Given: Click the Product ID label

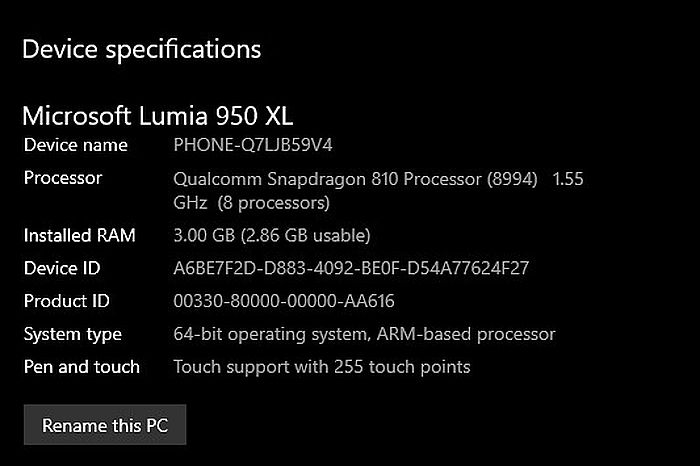Looking at the screenshot, I should pos(67,301).
